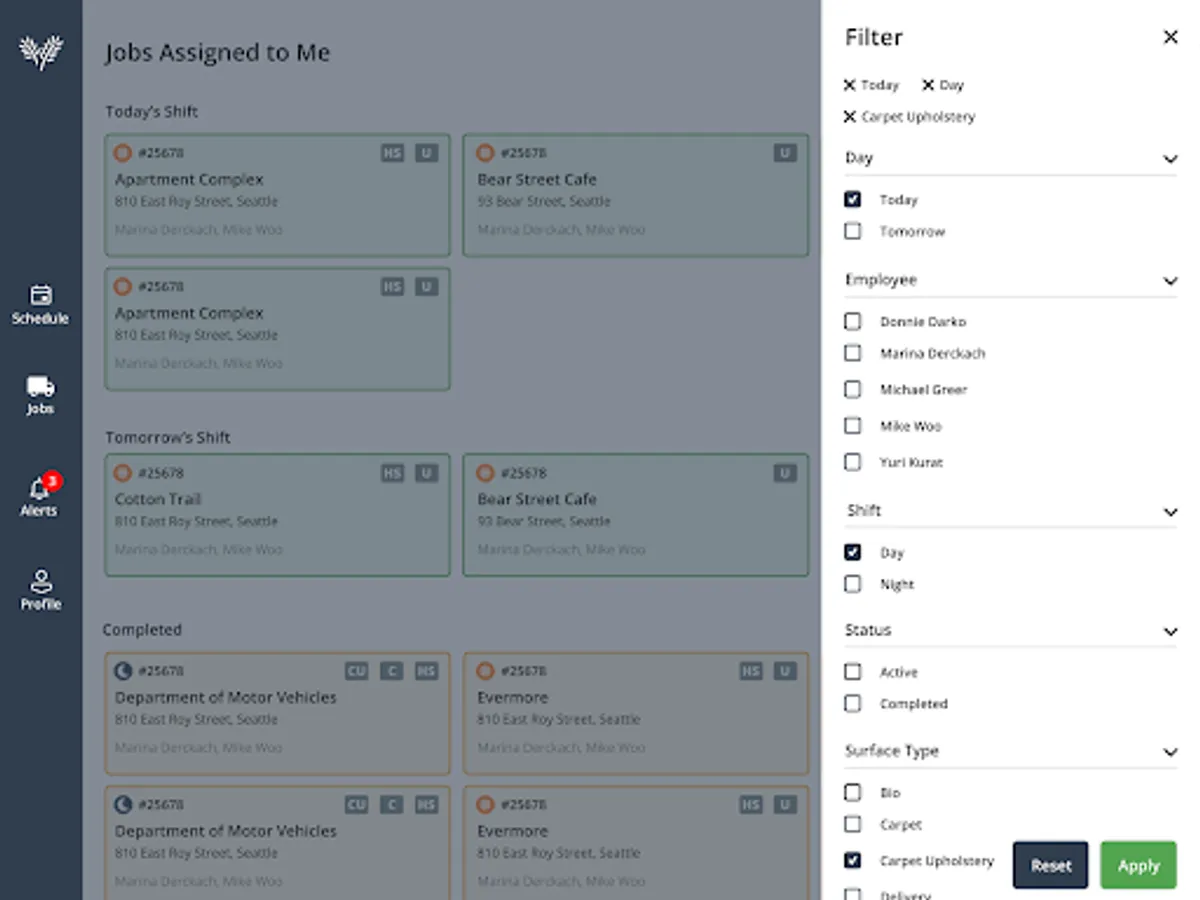
Task: Collapse the Employee filter section
Action: 1170,281
